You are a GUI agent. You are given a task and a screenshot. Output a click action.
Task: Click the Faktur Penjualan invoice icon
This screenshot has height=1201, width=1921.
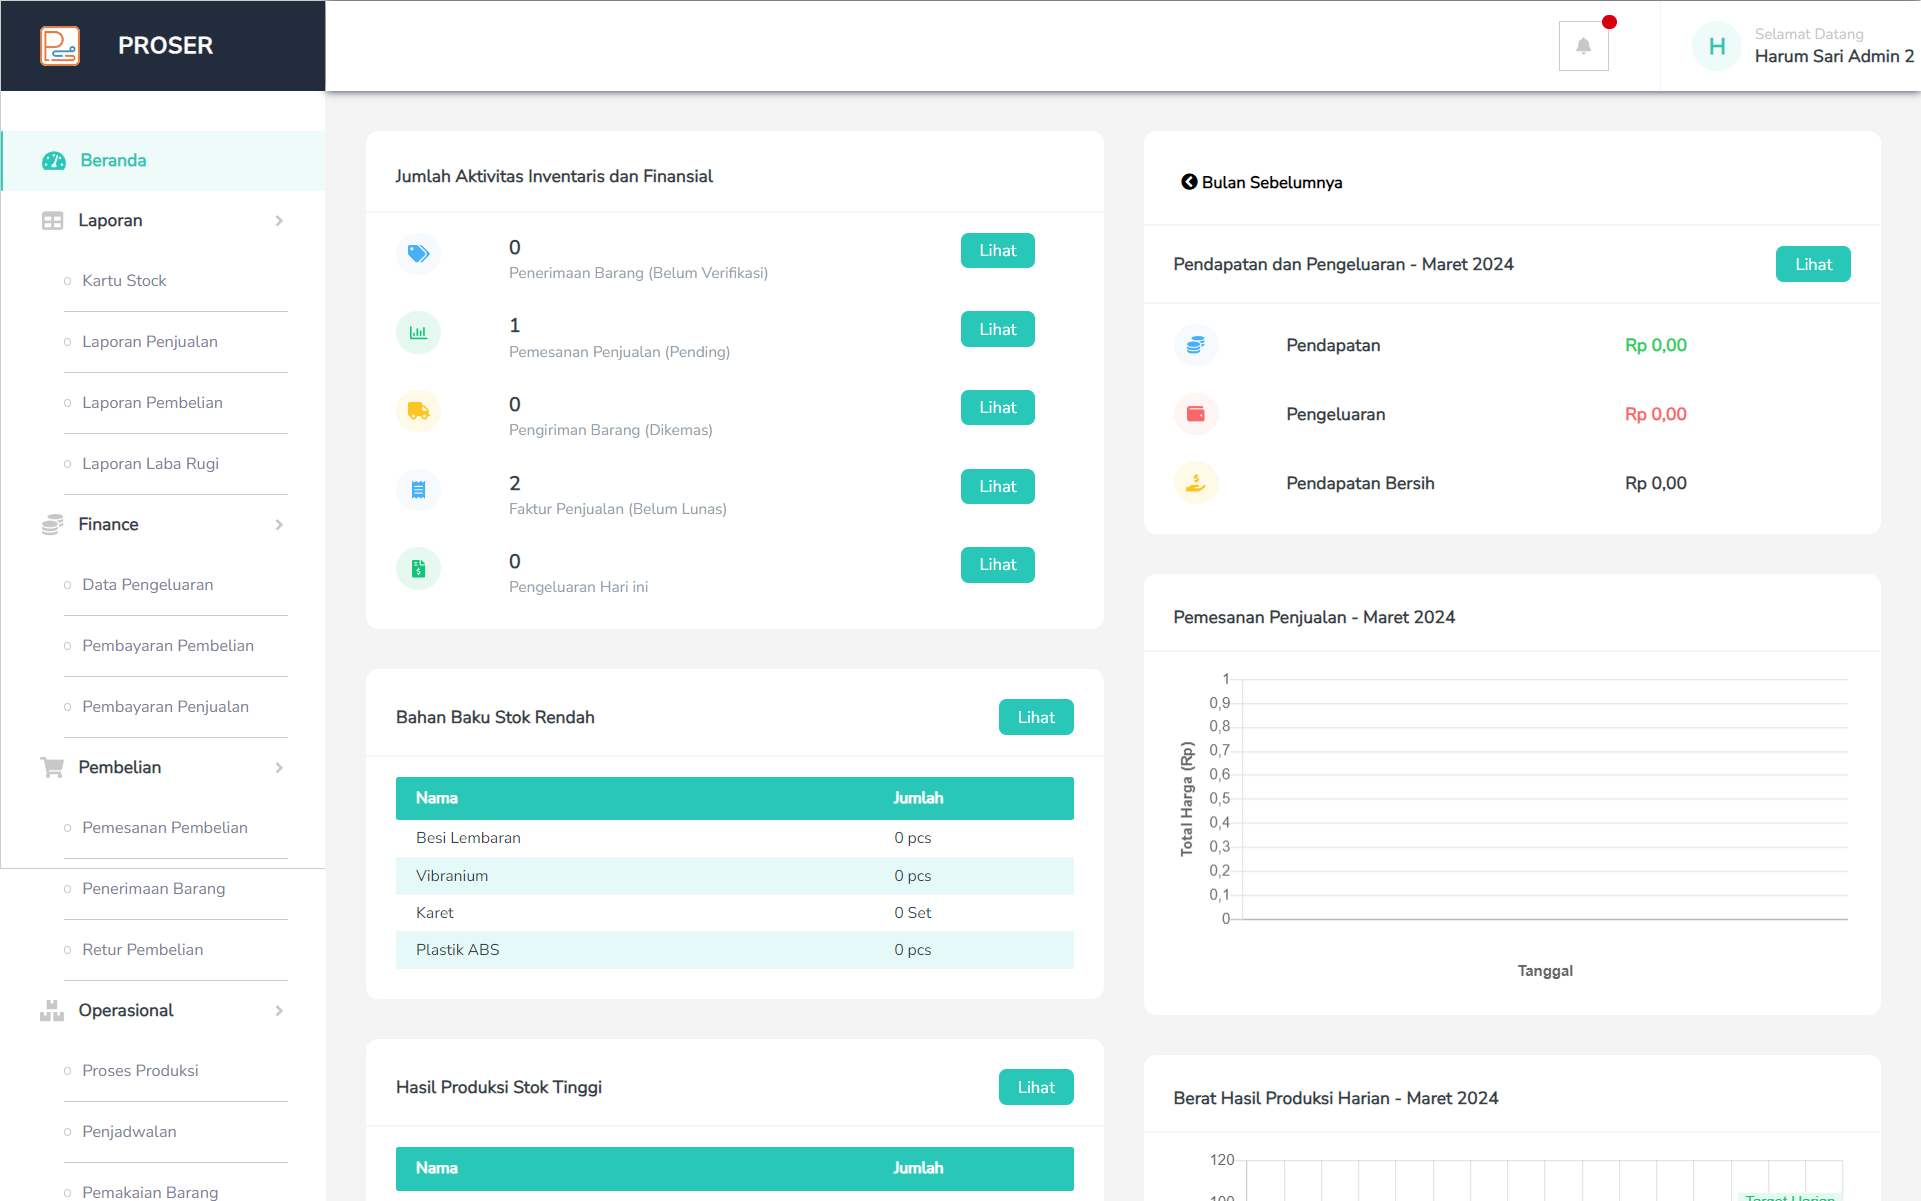(x=418, y=490)
